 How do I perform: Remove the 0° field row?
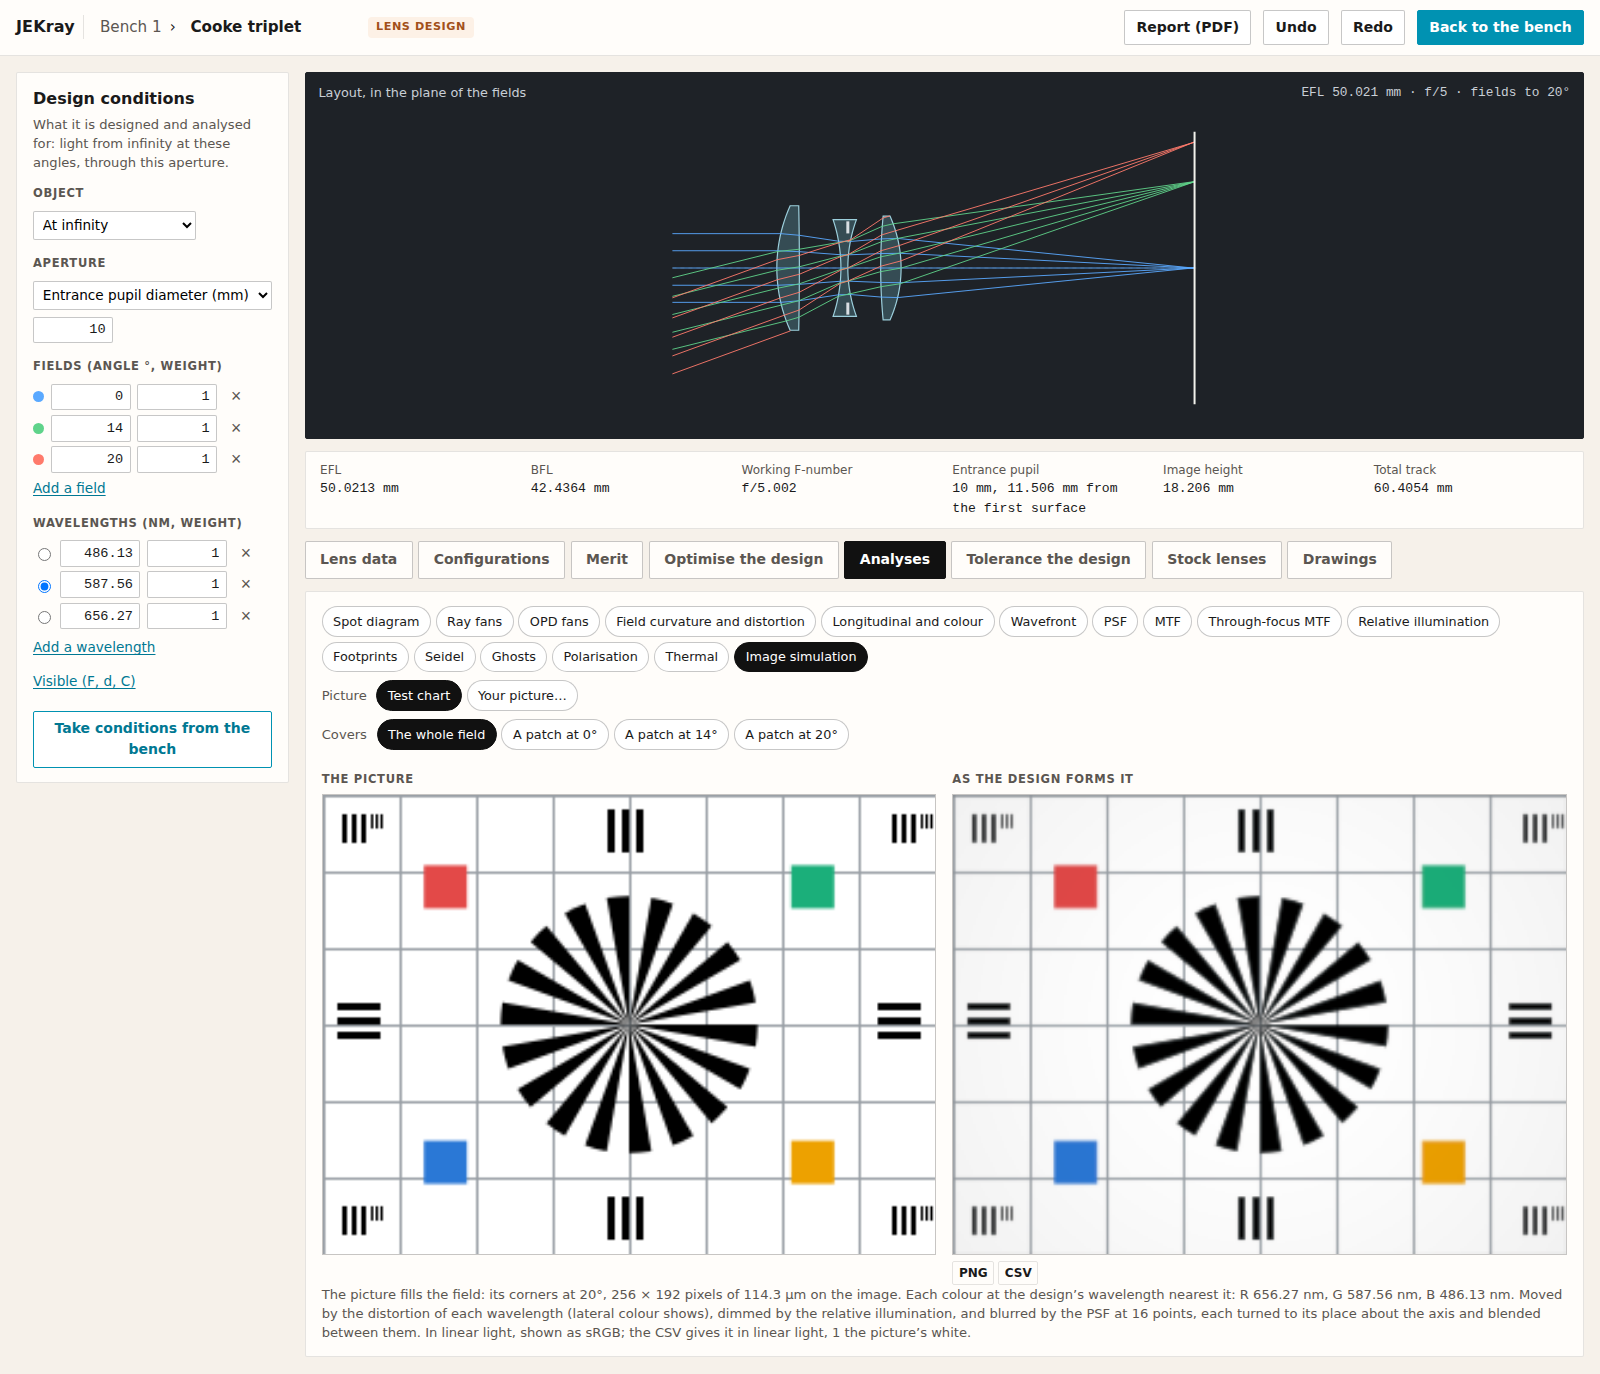click(236, 396)
